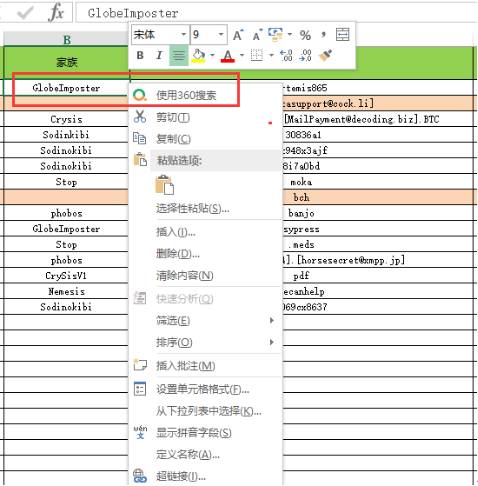Click the paste clipboard icon under 粘贴选项
Screen dimensions: 478x486
click(x=164, y=184)
